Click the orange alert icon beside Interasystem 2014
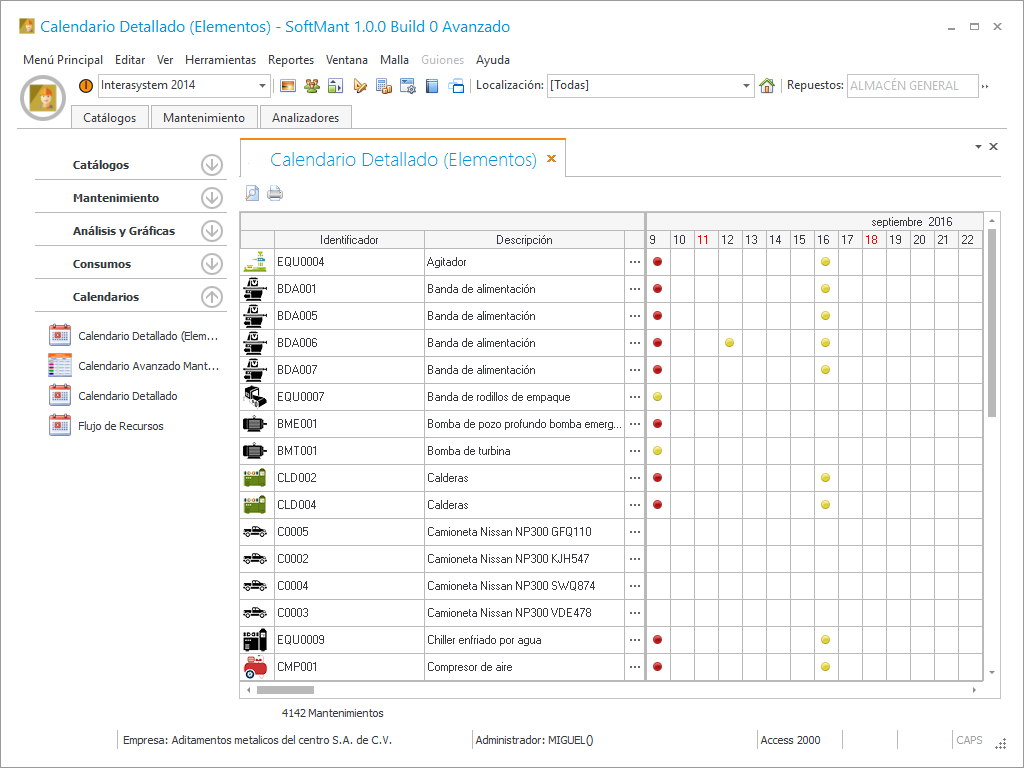 click(x=86, y=86)
